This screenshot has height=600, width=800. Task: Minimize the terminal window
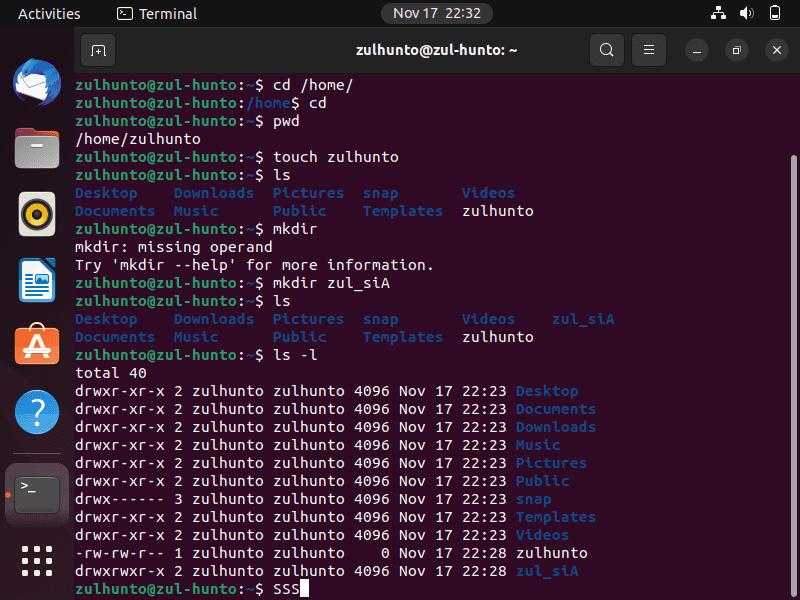point(697,50)
